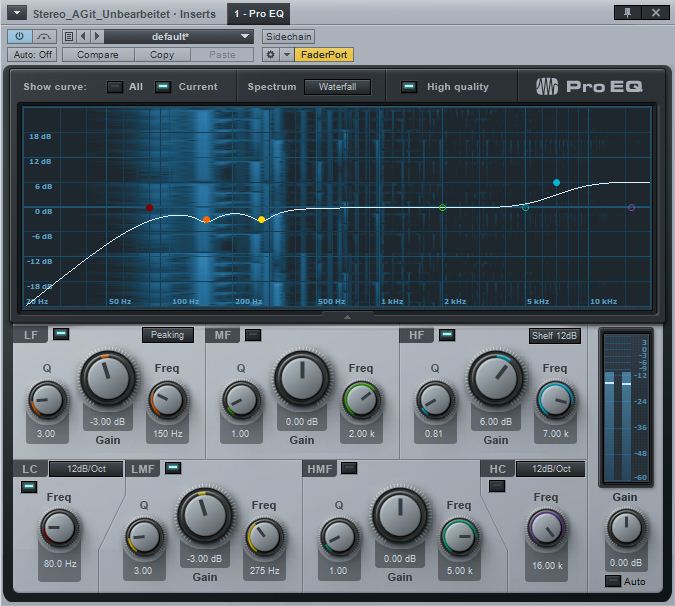Viewport: 675px width, 606px height.
Task: Select the purple HC node at 16 kHz
Action: (x=631, y=207)
